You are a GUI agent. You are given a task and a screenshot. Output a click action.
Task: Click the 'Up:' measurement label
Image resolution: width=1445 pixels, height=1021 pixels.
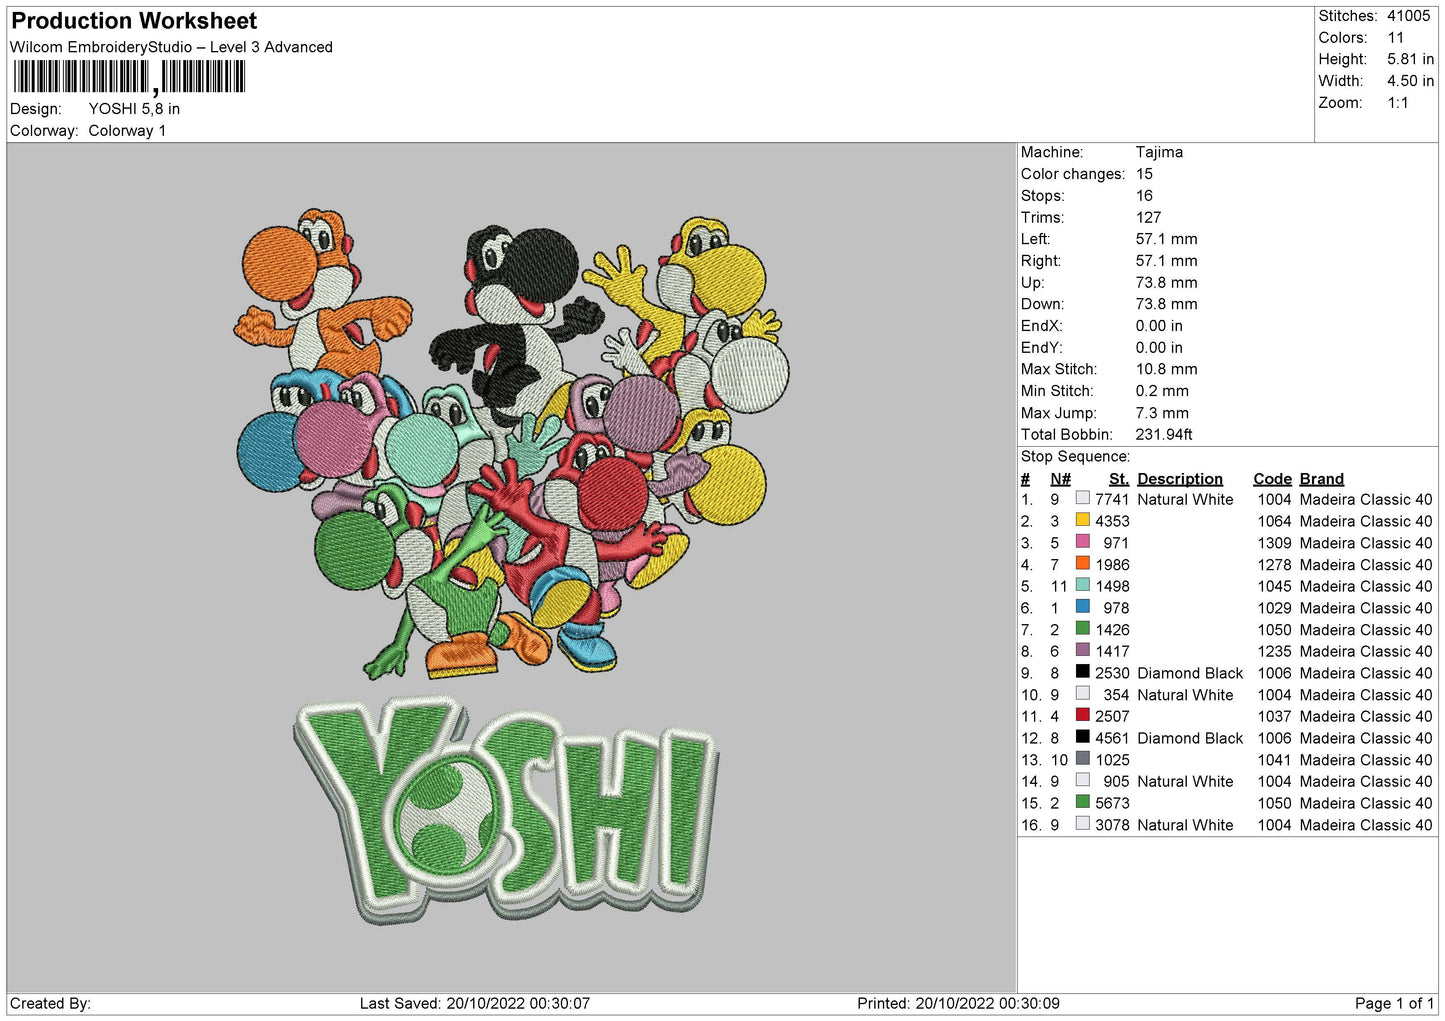(x=1033, y=283)
